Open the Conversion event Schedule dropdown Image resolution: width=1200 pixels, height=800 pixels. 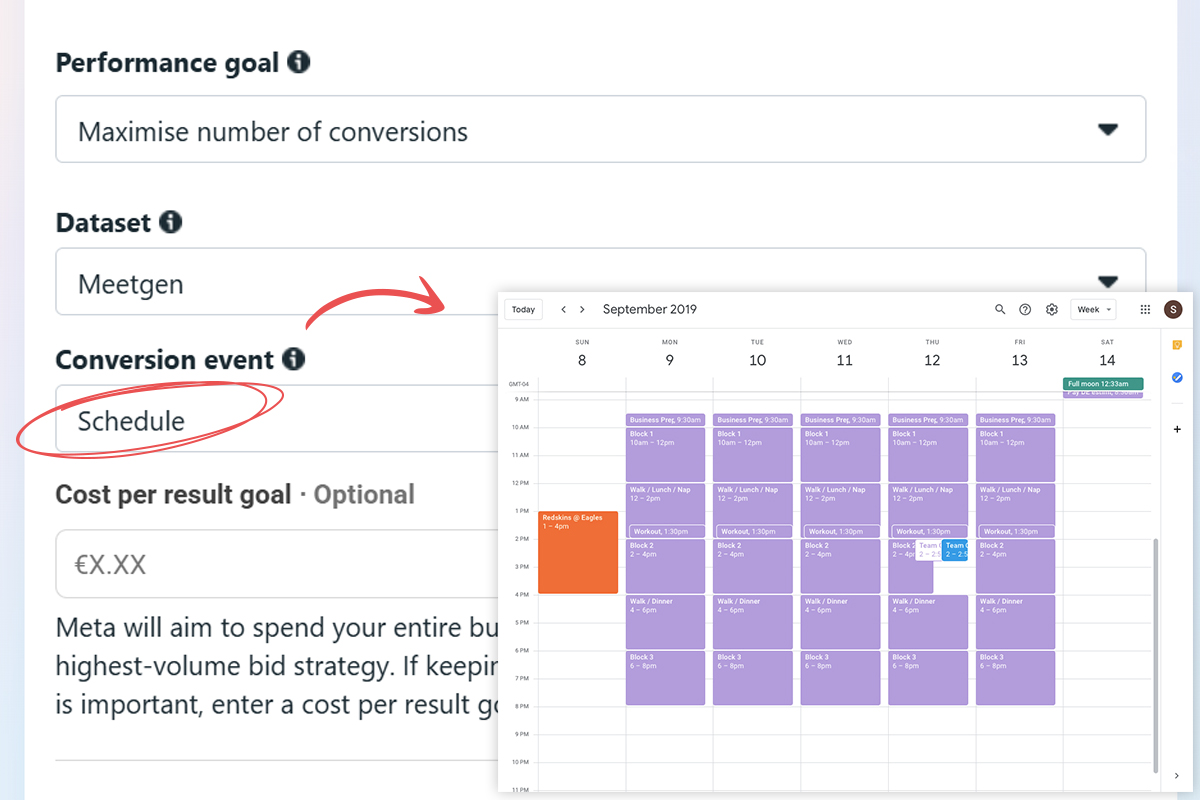pyautogui.click(x=270, y=420)
